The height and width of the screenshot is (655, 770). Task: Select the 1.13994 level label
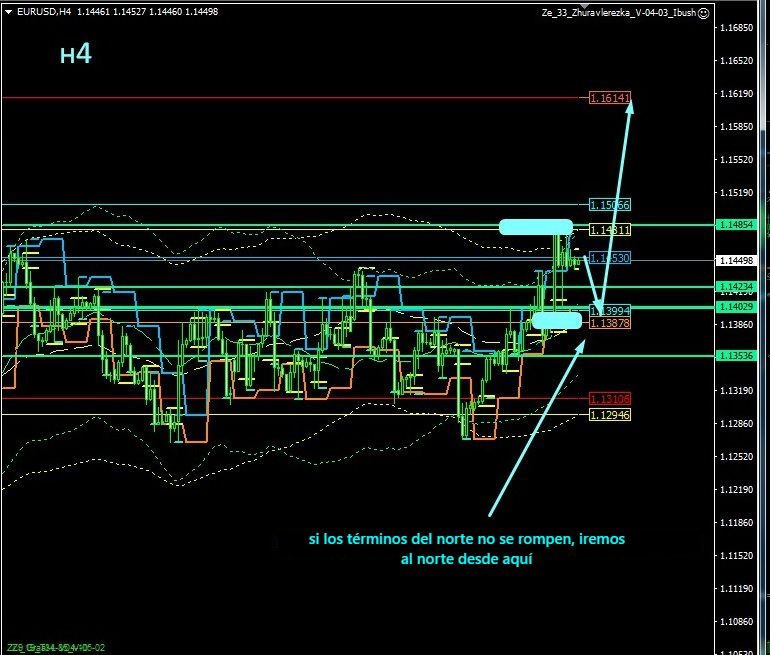[609, 310]
